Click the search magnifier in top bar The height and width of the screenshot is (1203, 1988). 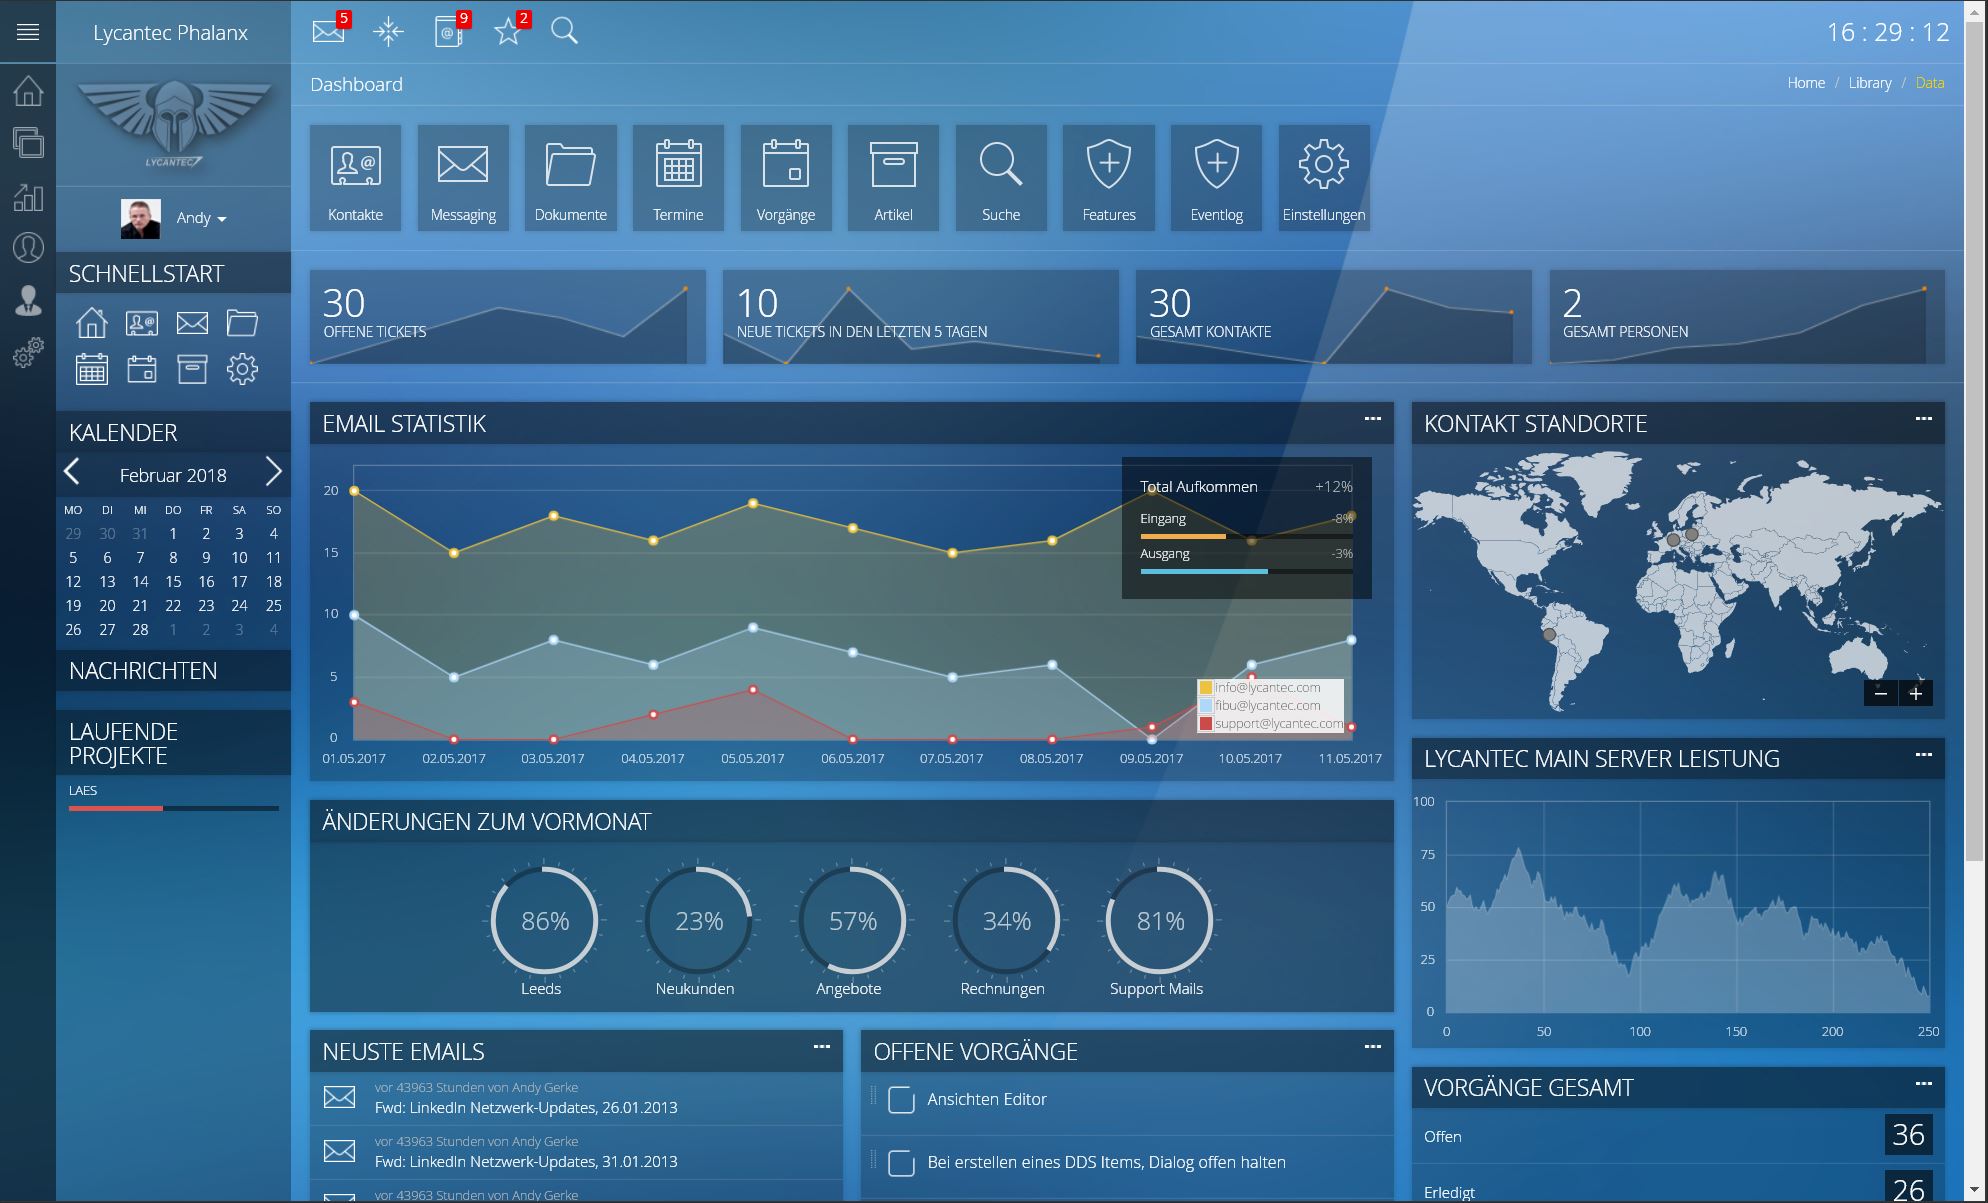pyautogui.click(x=564, y=31)
